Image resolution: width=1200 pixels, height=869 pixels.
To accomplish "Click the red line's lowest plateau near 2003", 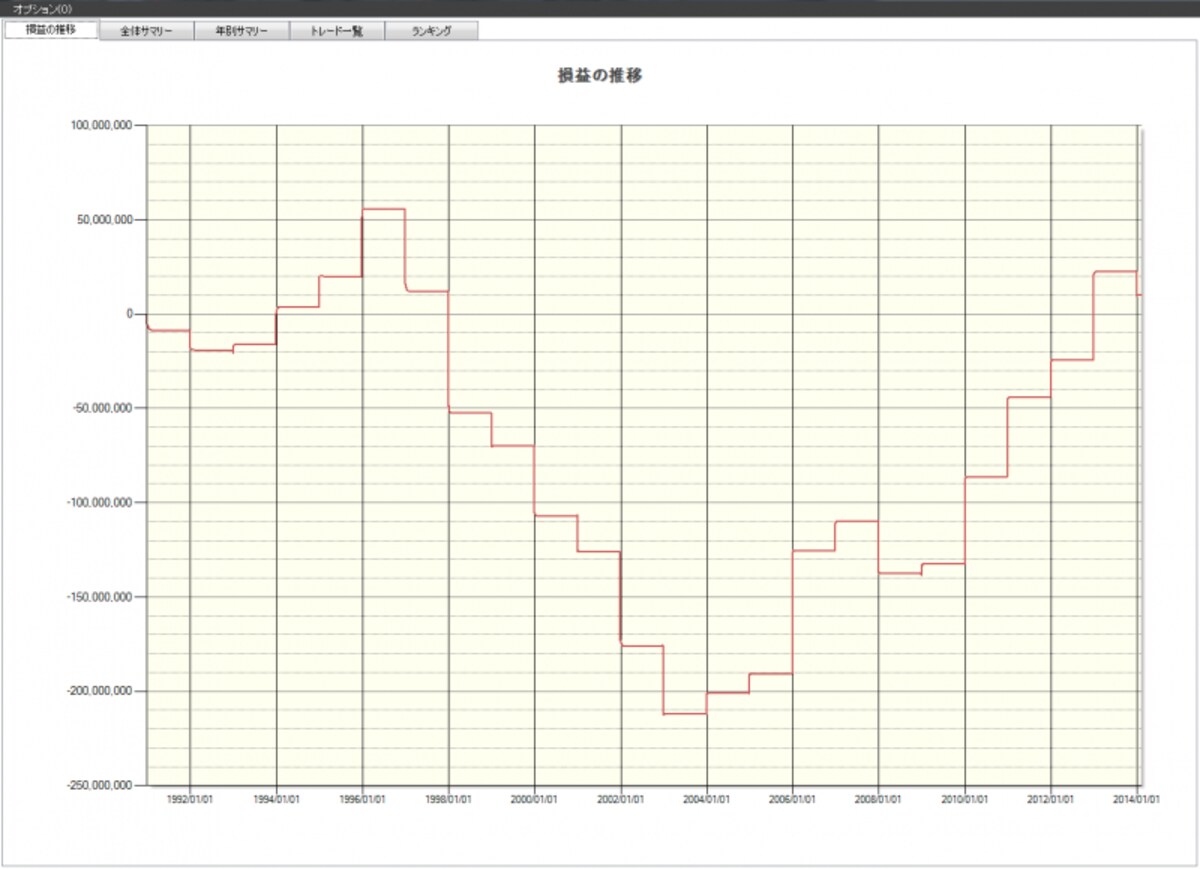I will tap(685, 713).
